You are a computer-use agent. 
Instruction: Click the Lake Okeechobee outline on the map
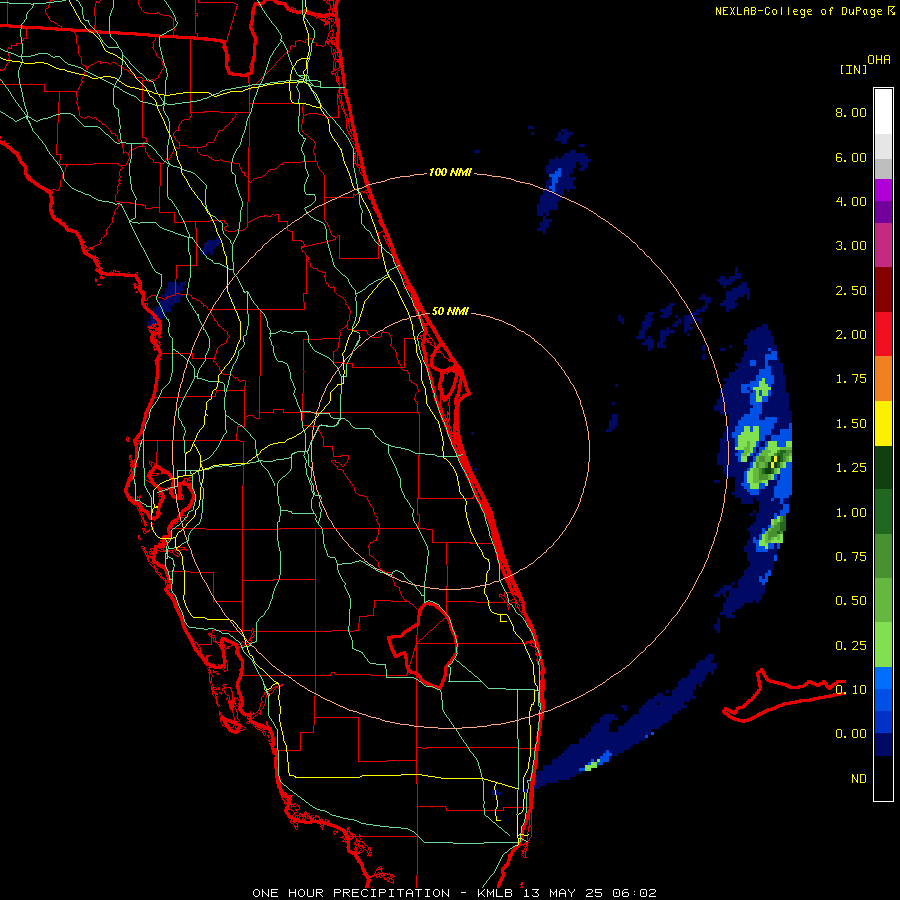click(x=423, y=645)
